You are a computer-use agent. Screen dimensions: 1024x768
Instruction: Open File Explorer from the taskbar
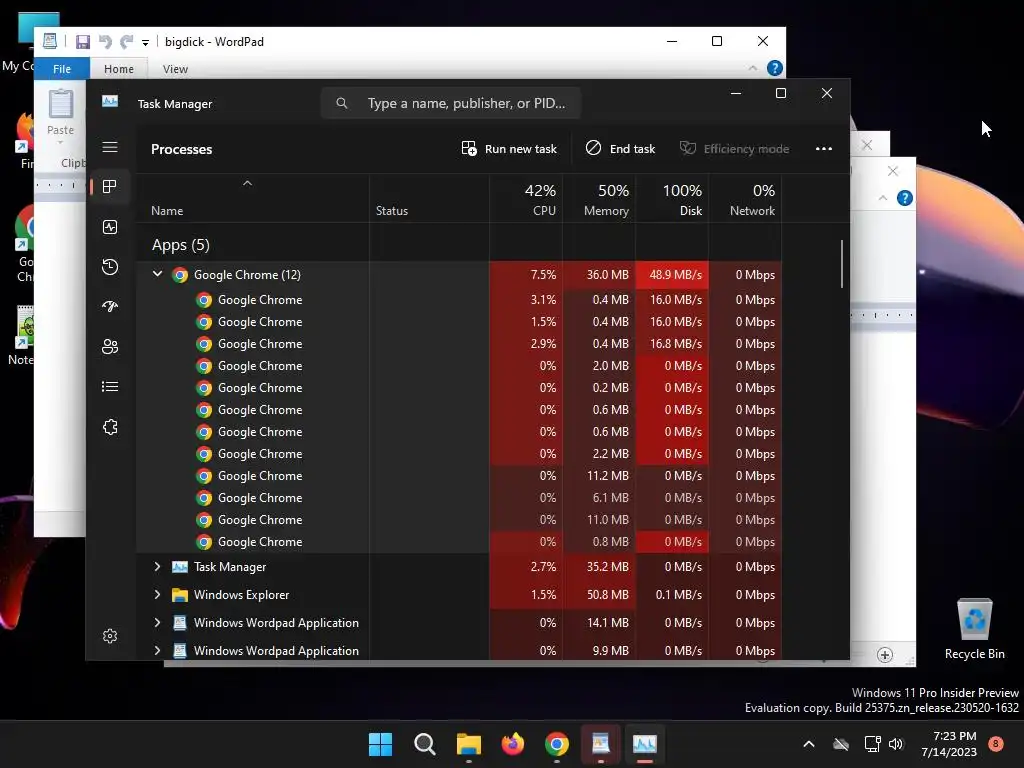pos(468,744)
